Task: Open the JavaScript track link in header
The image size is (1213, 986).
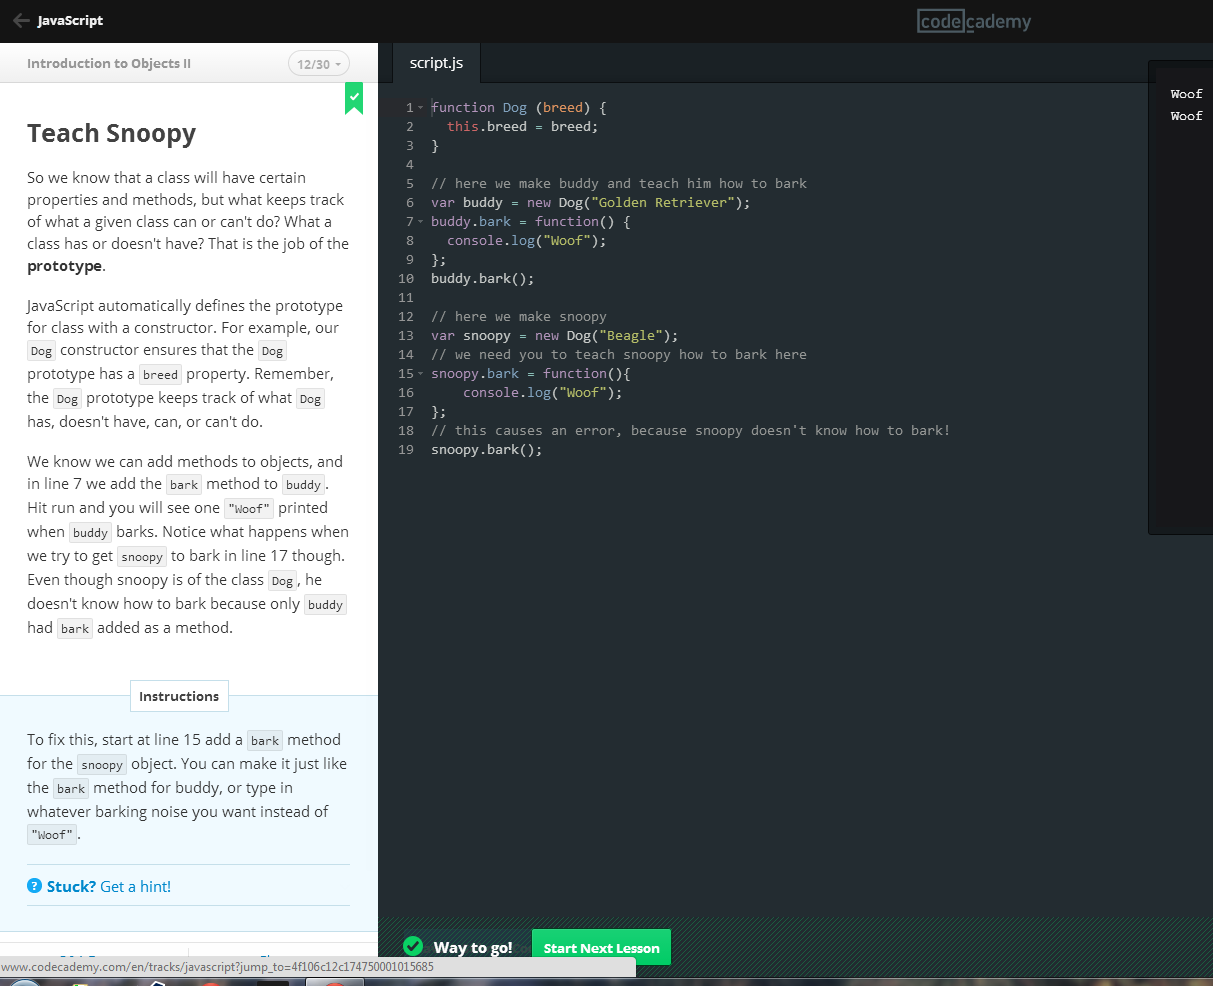Action: click(x=70, y=20)
